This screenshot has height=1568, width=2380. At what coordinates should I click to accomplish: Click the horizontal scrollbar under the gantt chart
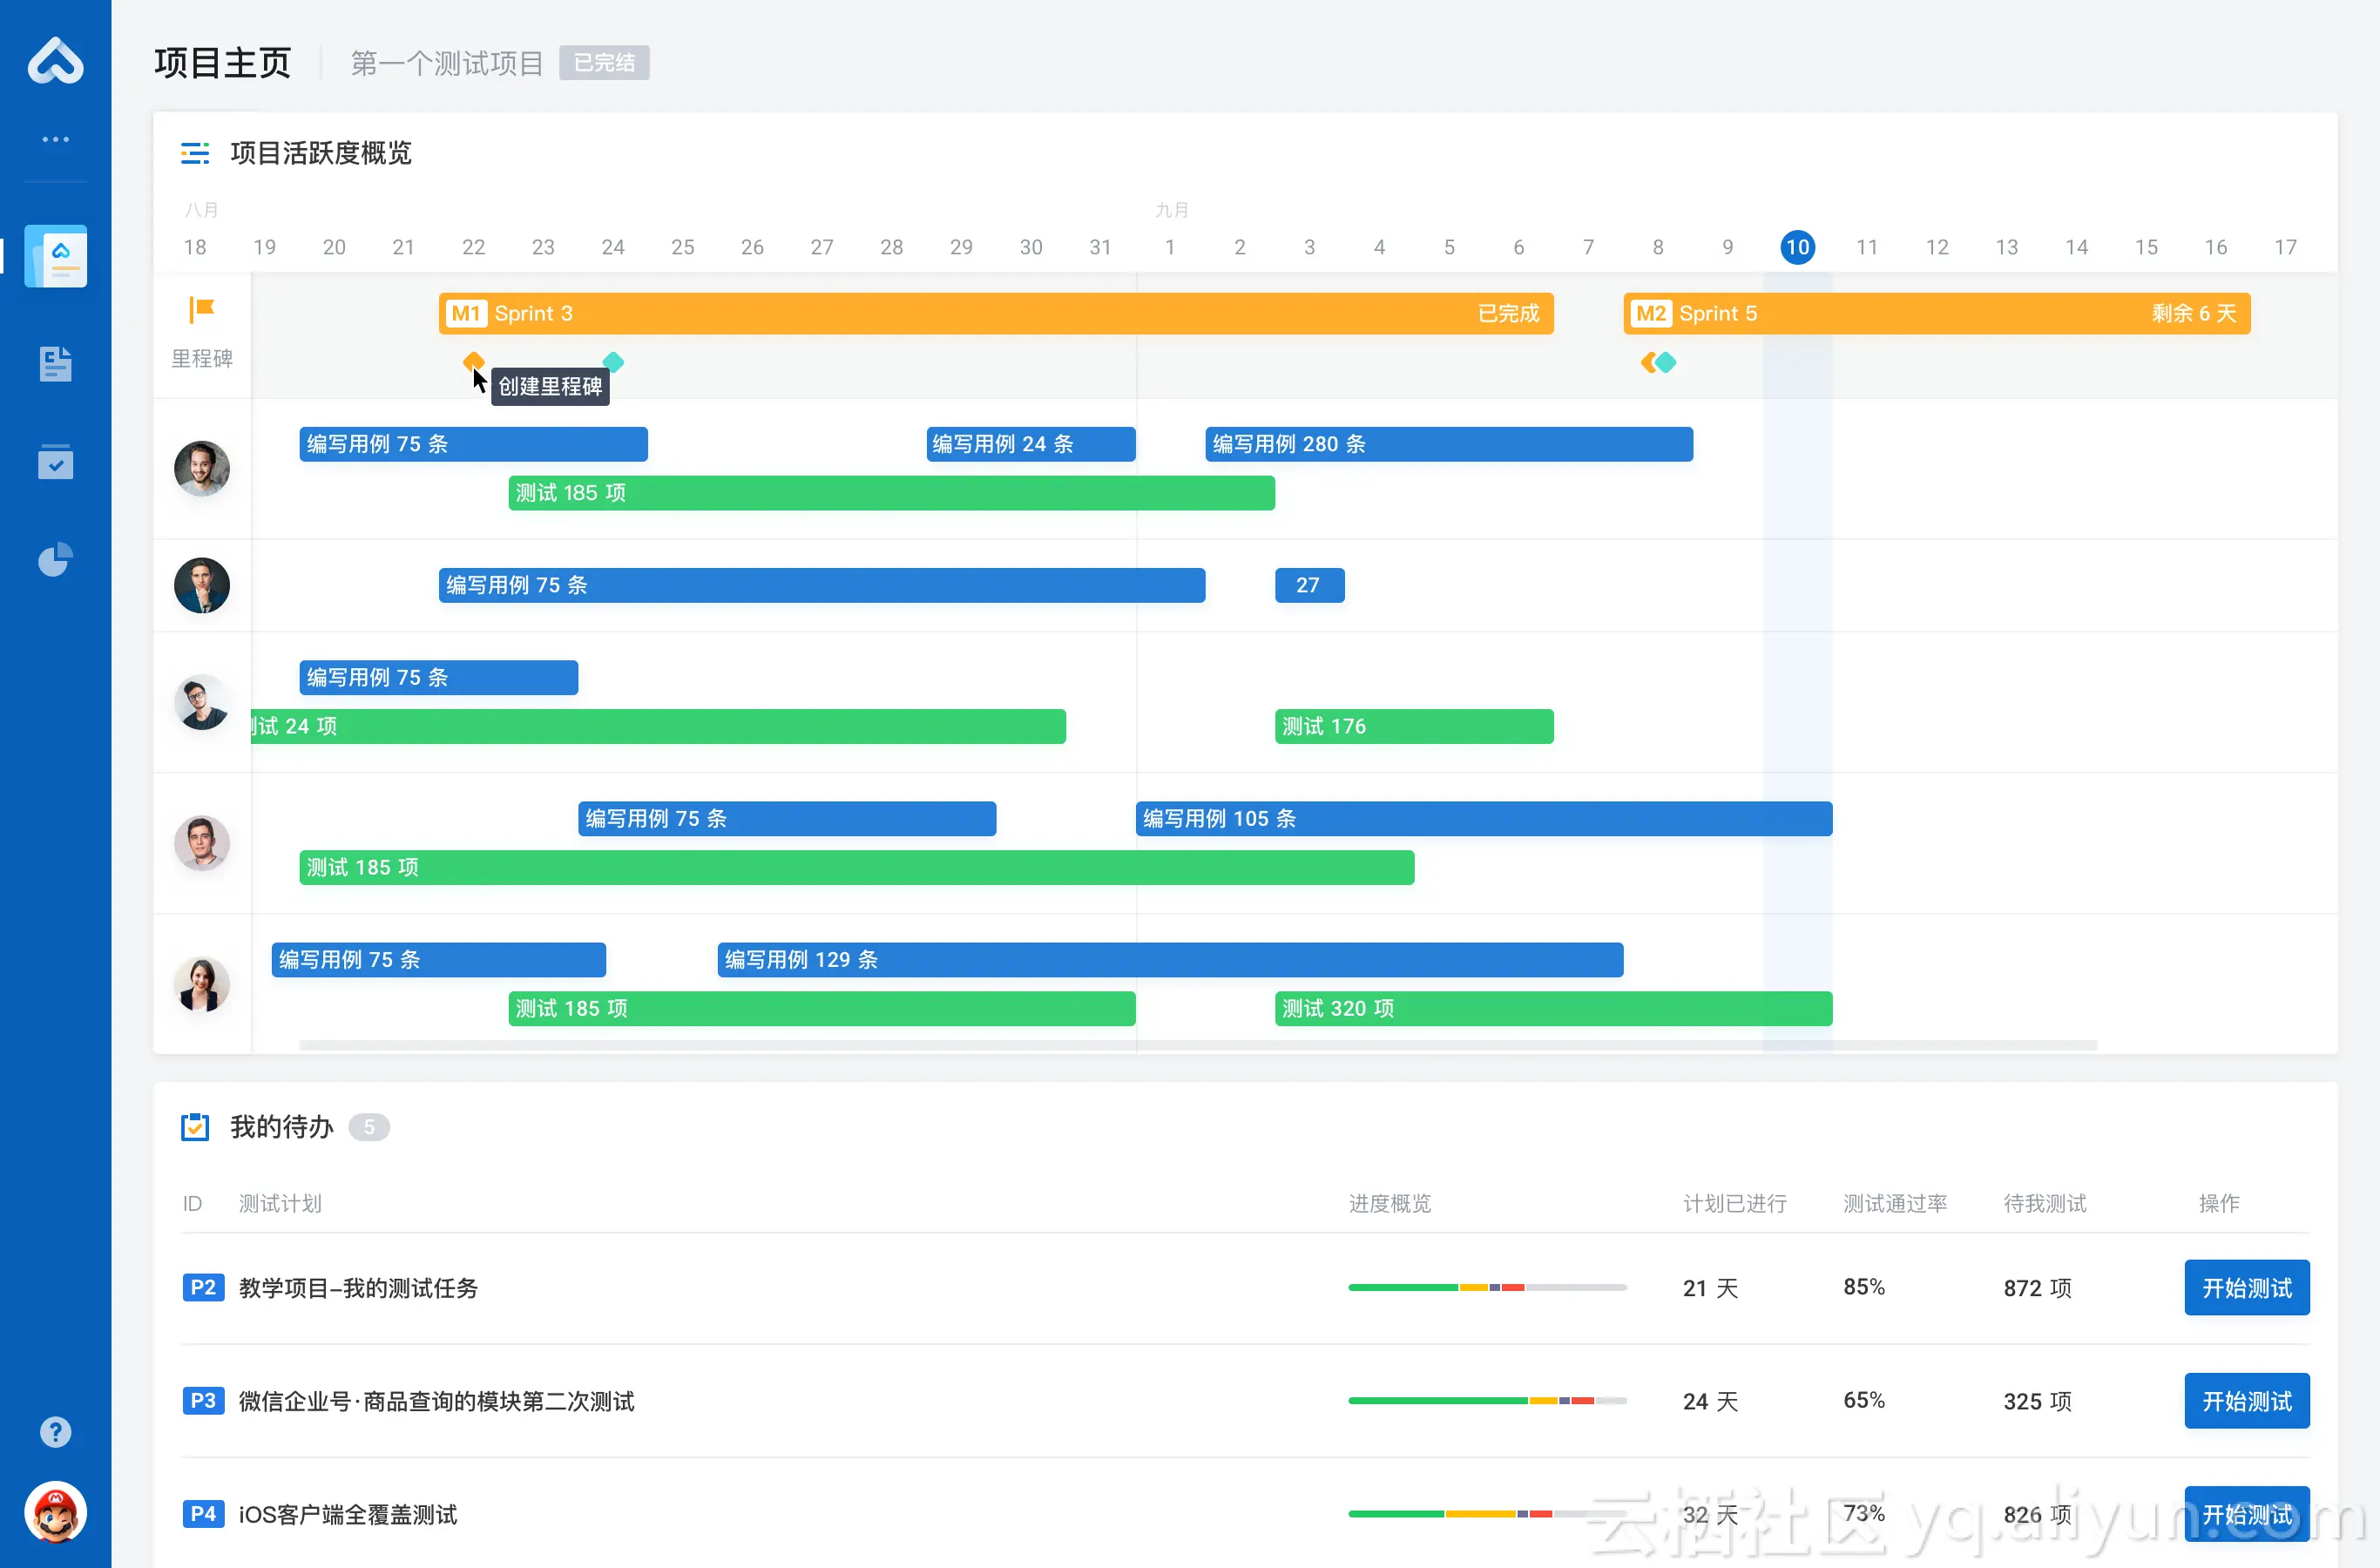pyautogui.click(x=1197, y=1045)
